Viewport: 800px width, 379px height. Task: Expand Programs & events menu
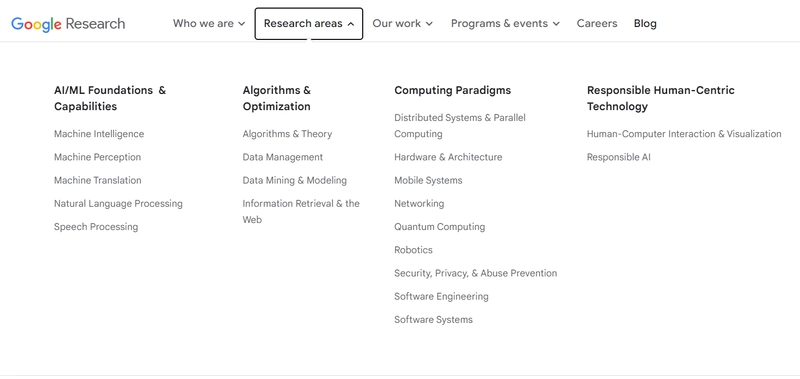(x=505, y=23)
